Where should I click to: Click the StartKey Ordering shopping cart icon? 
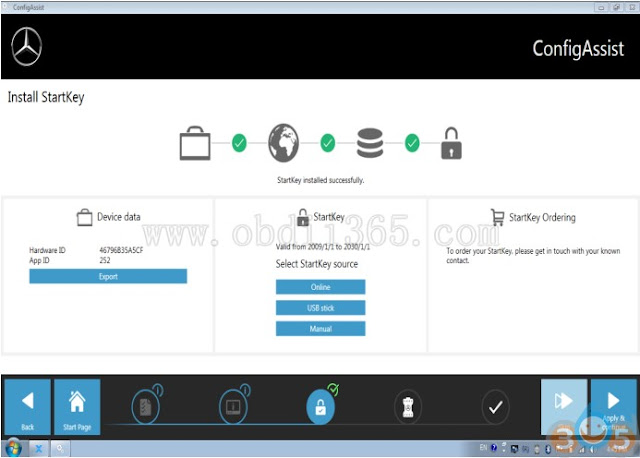[498, 217]
